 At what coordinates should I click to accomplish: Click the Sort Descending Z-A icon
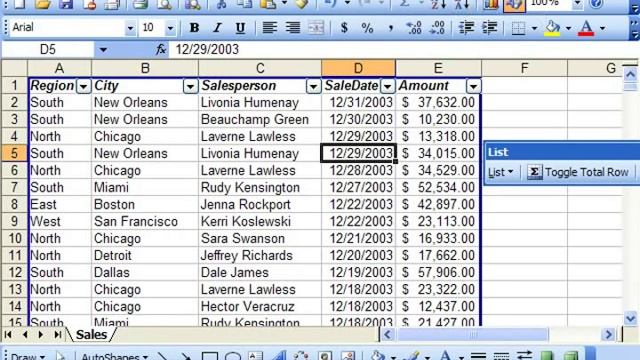[x=462, y=5]
